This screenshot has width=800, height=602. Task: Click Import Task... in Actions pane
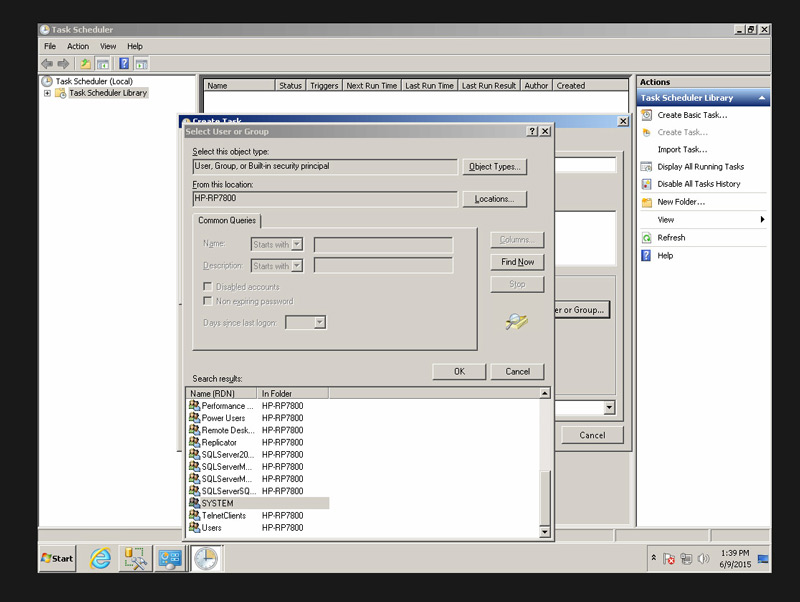682,149
